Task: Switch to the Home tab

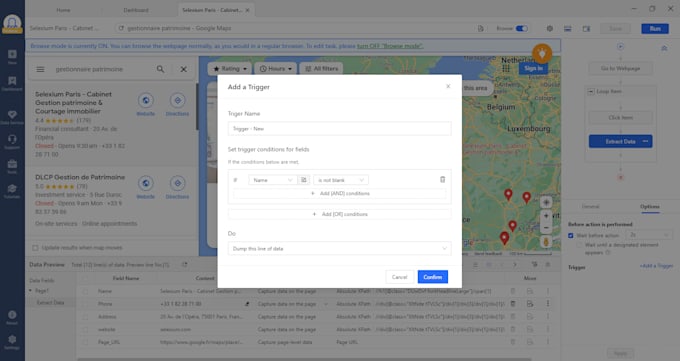Action: 63,10
